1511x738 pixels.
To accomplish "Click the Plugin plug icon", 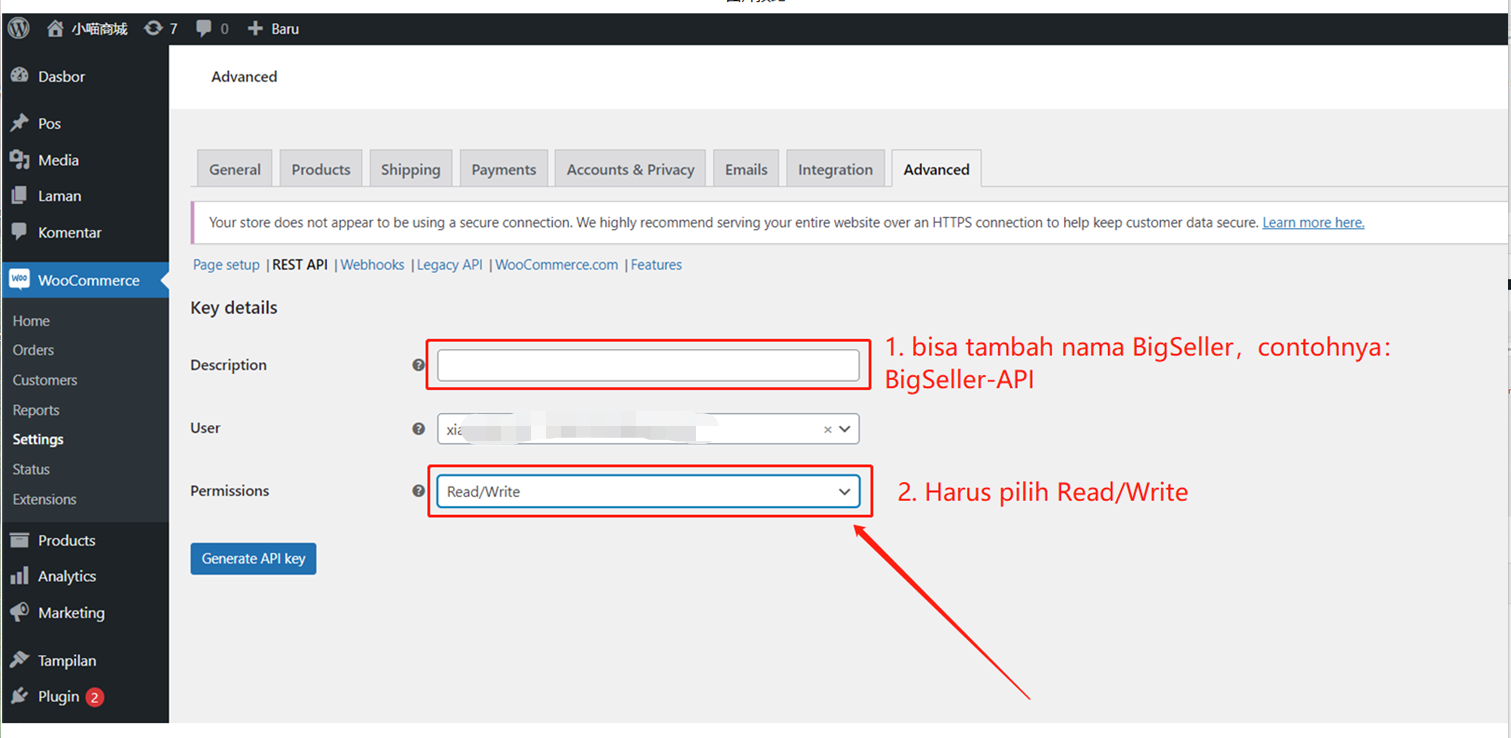I will coord(19,696).
